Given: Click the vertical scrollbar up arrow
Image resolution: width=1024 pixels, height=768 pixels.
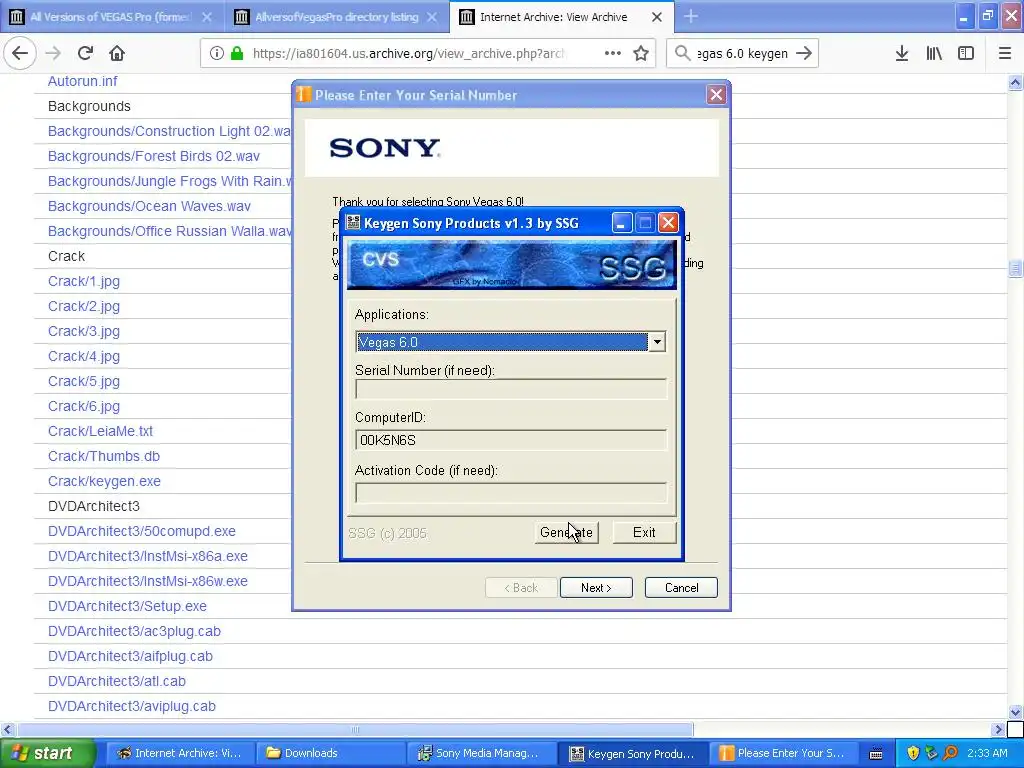Looking at the screenshot, I should coord(1015,82).
